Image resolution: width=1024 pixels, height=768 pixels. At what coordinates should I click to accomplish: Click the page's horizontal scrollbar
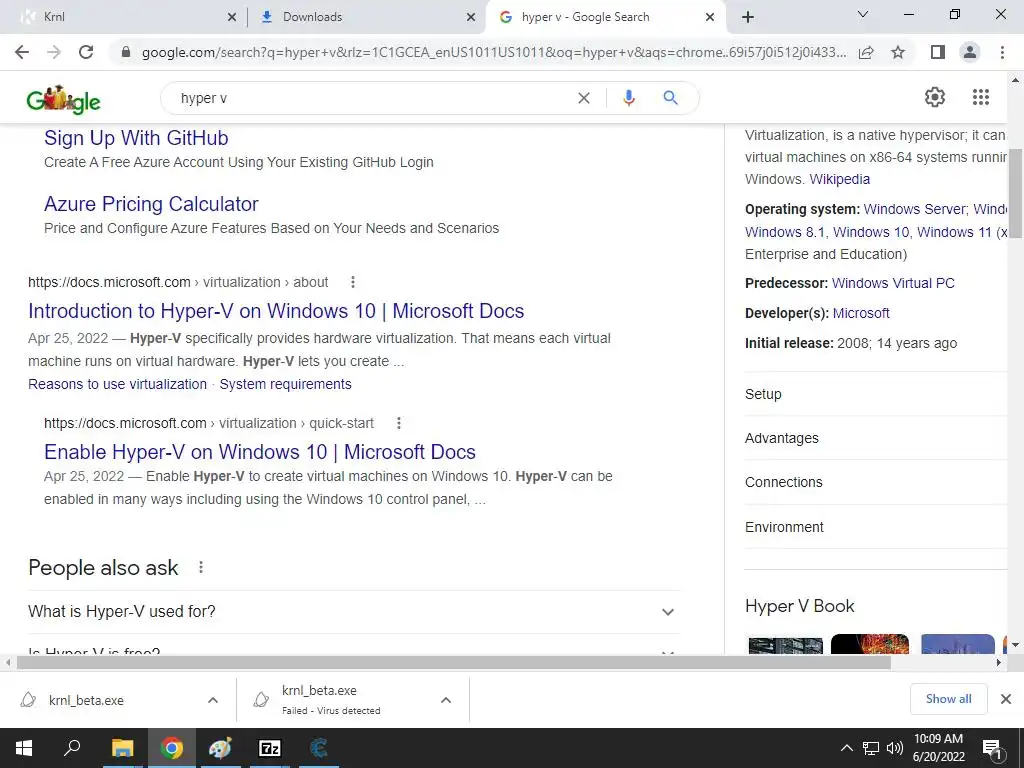point(454,662)
